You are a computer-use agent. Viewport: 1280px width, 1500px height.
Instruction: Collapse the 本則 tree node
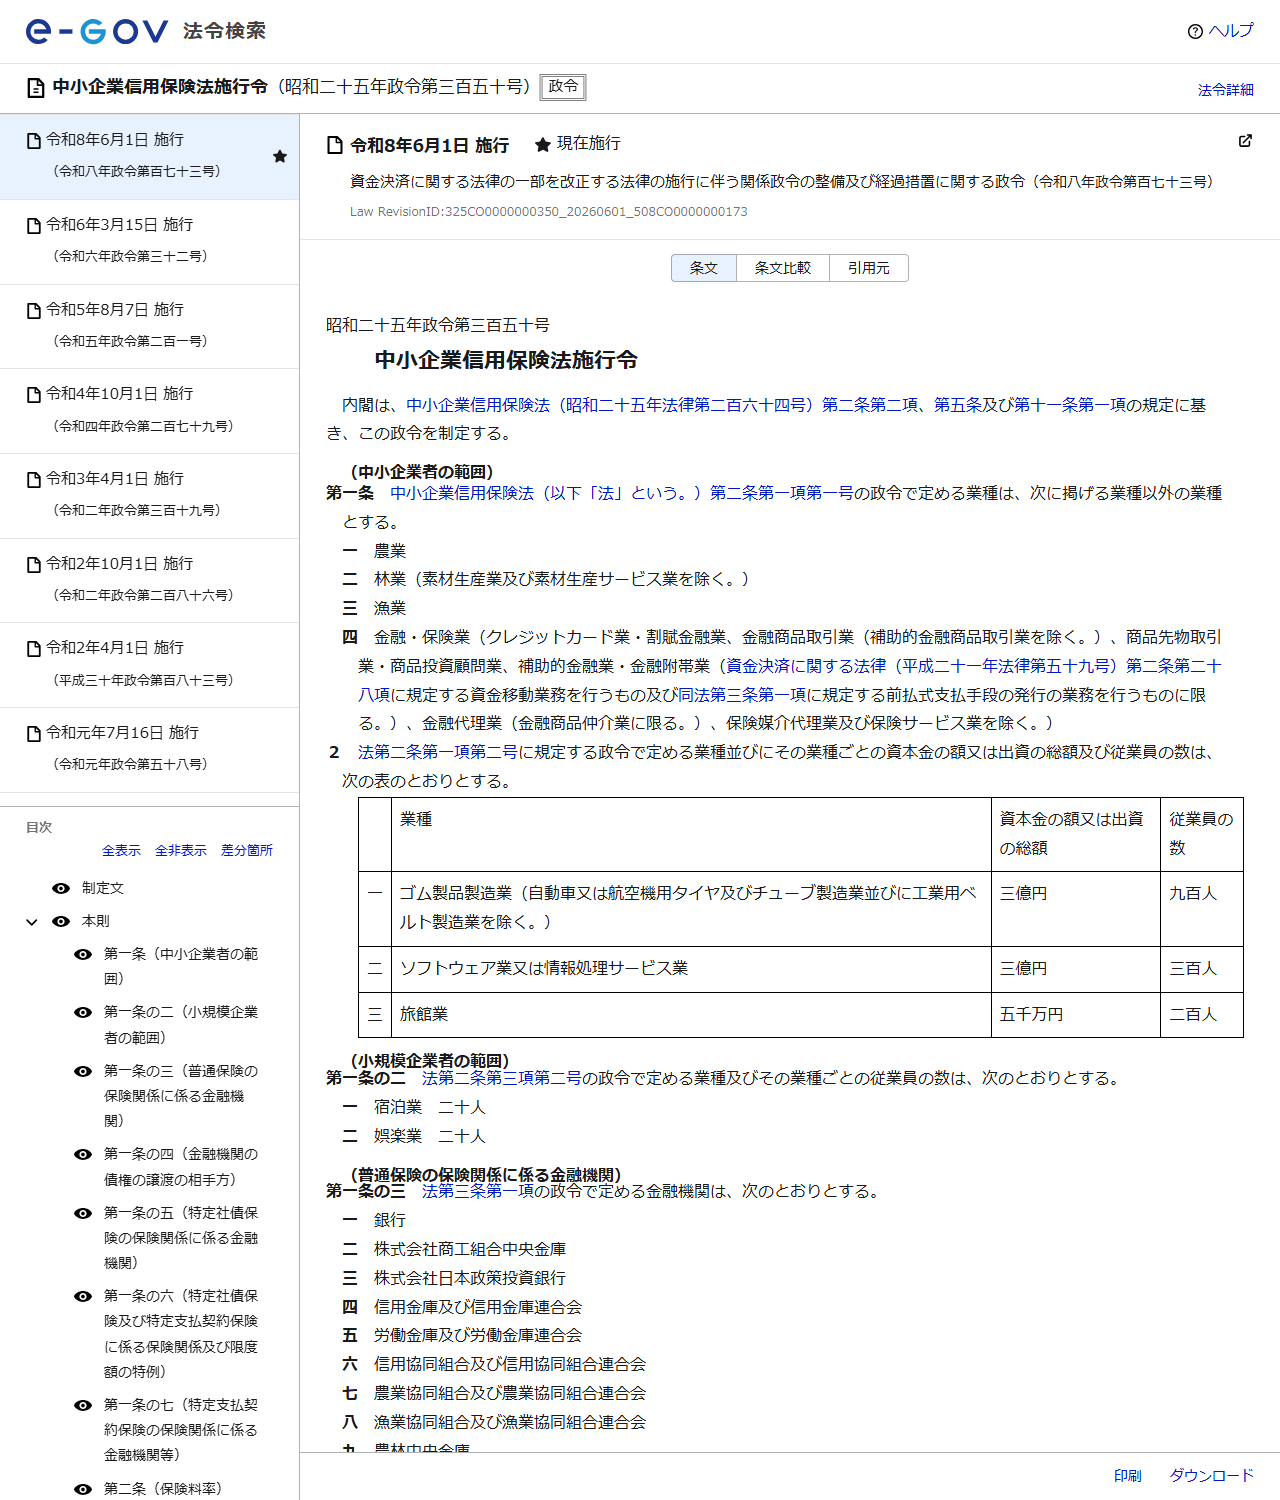tap(32, 922)
